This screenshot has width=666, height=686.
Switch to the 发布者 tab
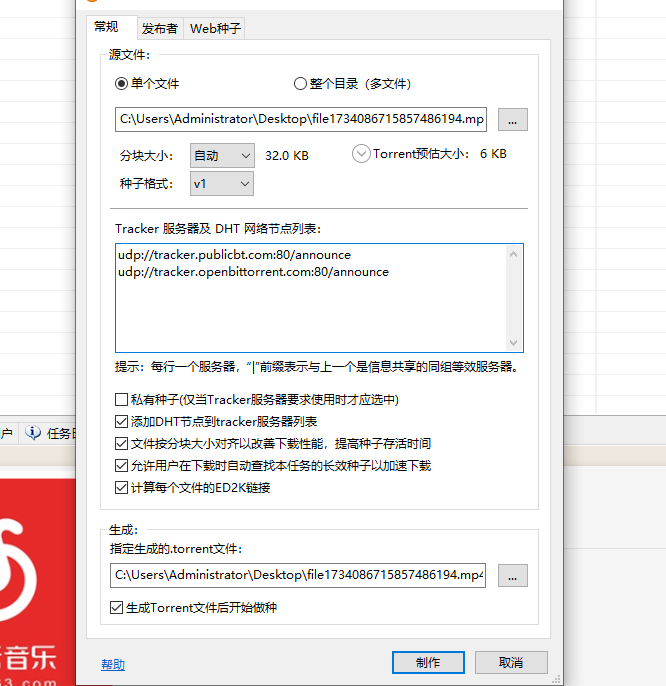pyautogui.click(x=160, y=29)
